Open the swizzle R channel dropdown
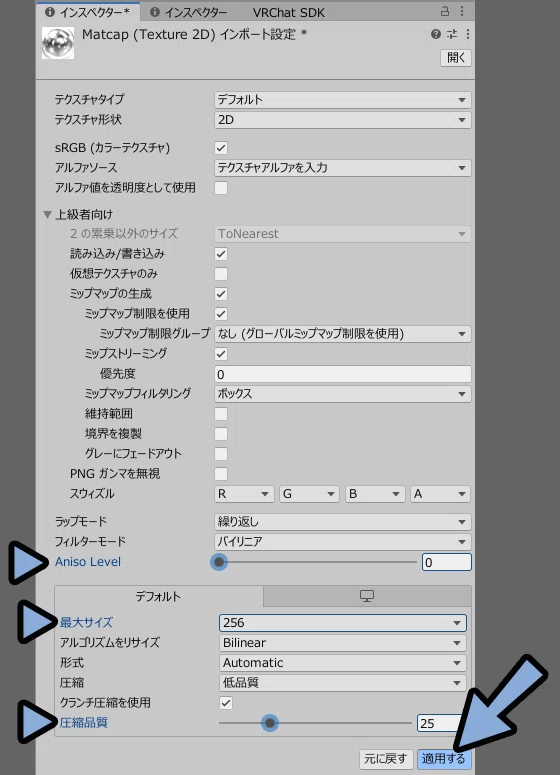This screenshot has height=775, width=560. pyautogui.click(x=244, y=494)
